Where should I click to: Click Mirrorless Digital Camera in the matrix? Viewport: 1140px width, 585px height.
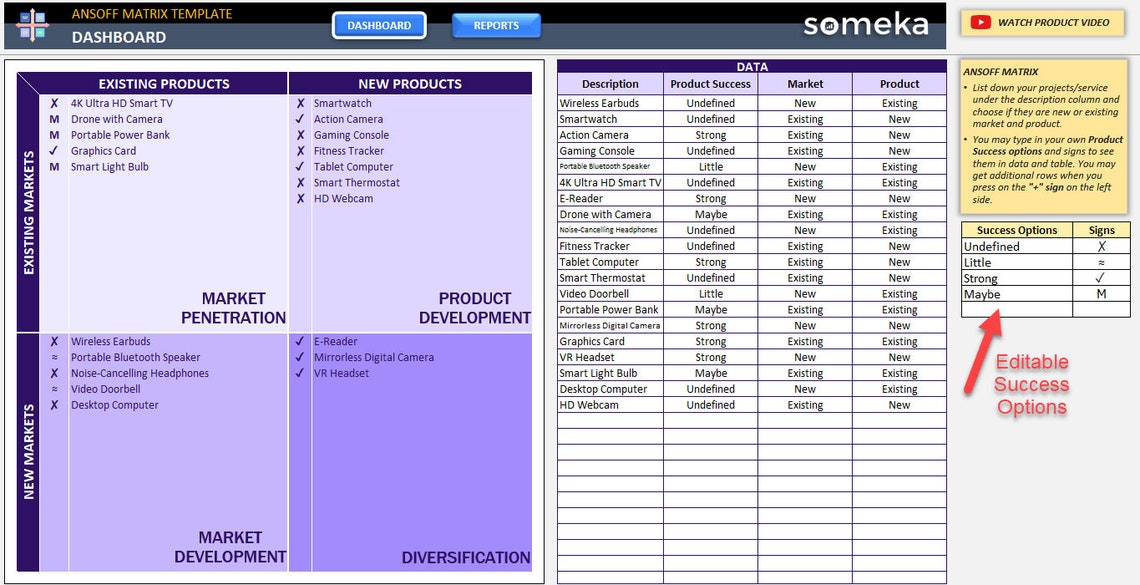(374, 358)
